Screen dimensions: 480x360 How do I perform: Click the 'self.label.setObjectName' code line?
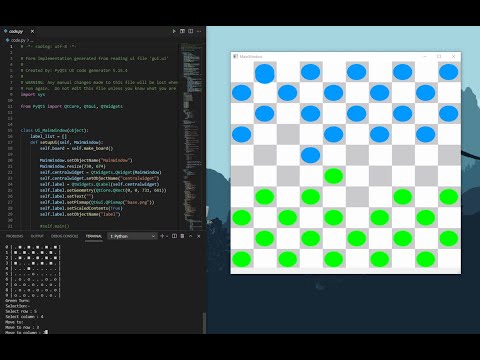[80, 214]
